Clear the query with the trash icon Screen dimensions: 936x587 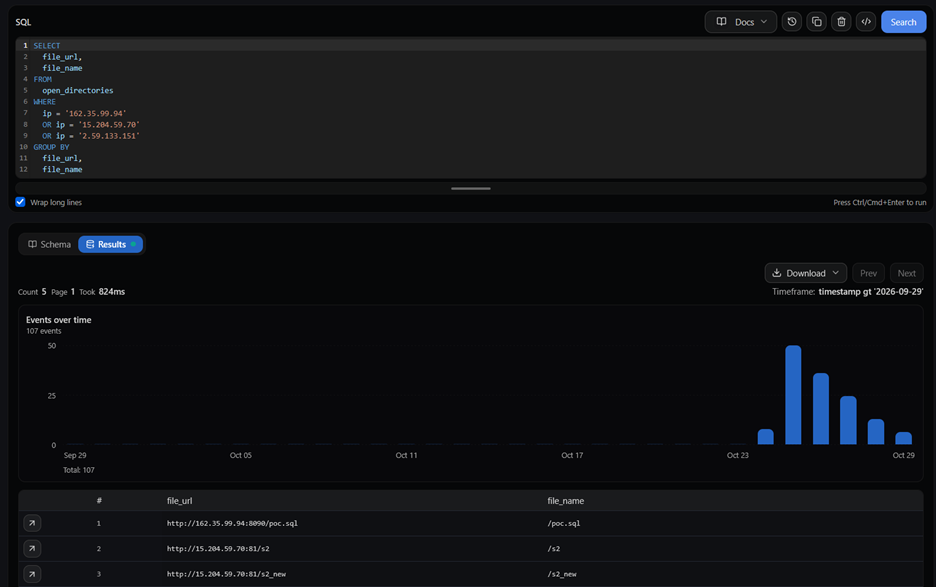(x=841, y=22)
